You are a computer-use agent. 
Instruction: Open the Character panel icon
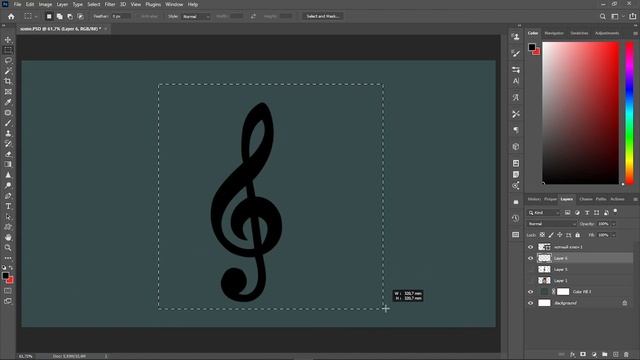[x=516, y=81]
